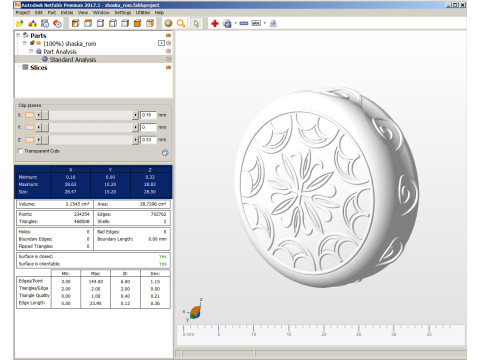Click the X clip plane value field
The height and width of the screenshot is (360, 480).
[x=148, y=115]
